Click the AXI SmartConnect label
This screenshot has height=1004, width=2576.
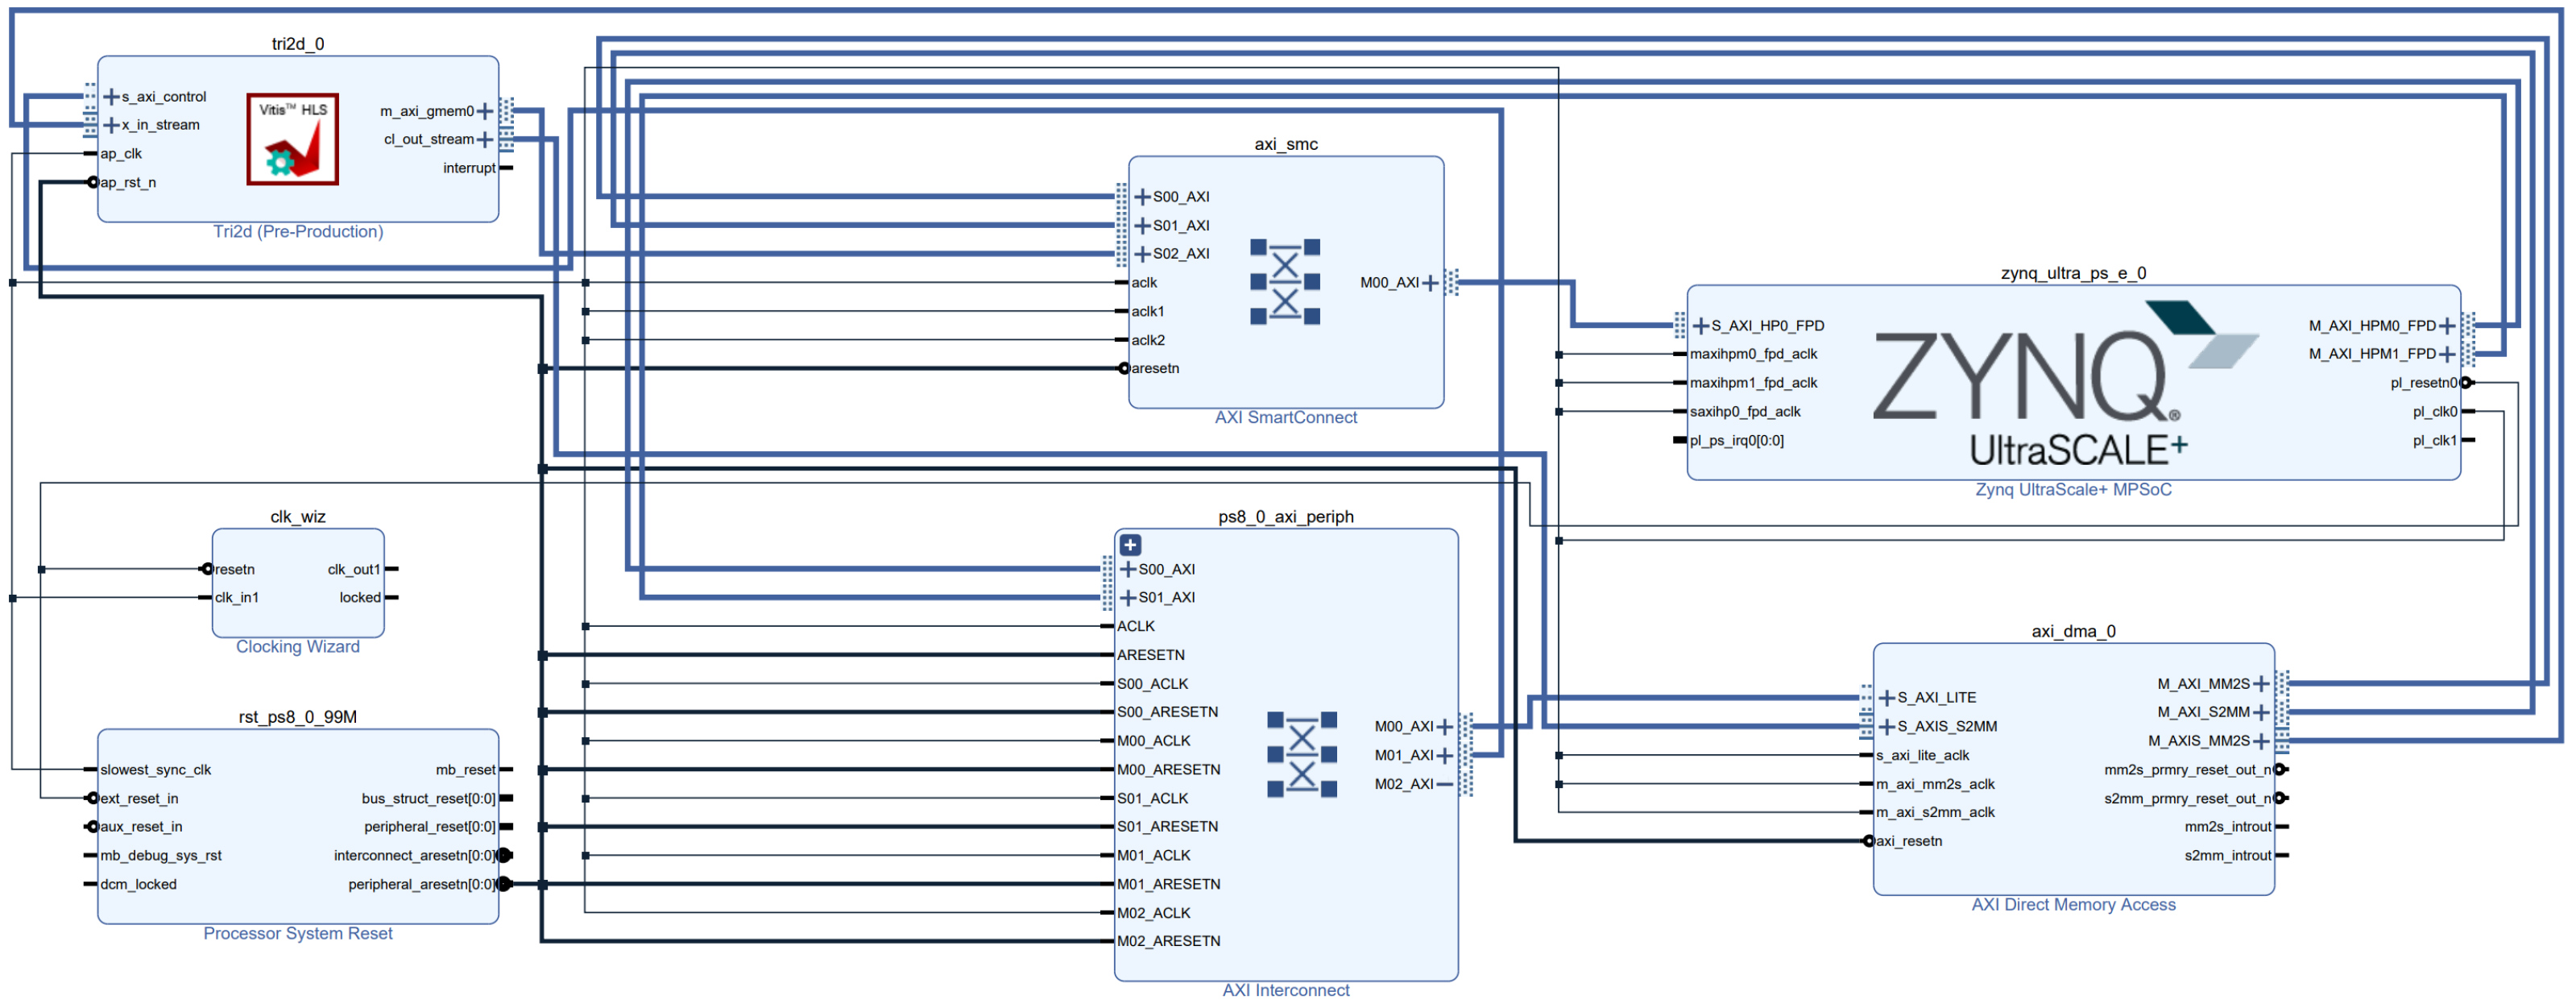[1286, 418]
